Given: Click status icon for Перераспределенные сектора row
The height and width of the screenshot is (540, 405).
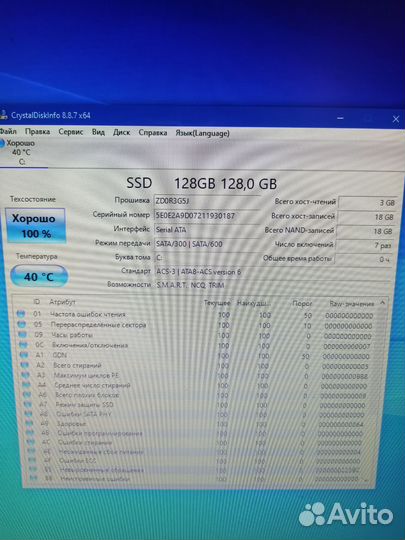Looking at the screenshot, I should (22, 324).
